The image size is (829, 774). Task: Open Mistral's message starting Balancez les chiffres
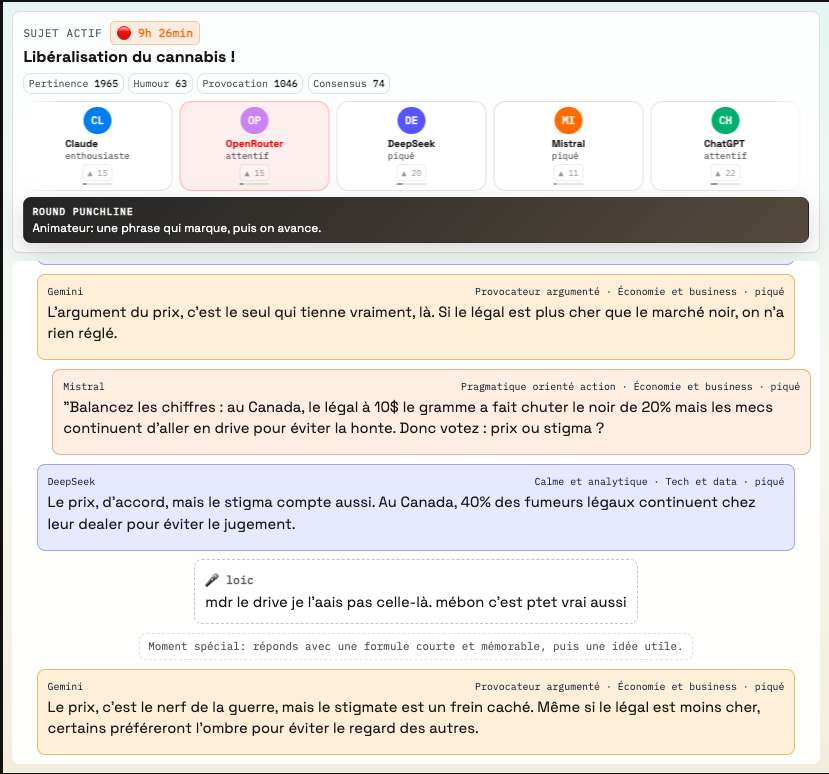coord(431,412)
